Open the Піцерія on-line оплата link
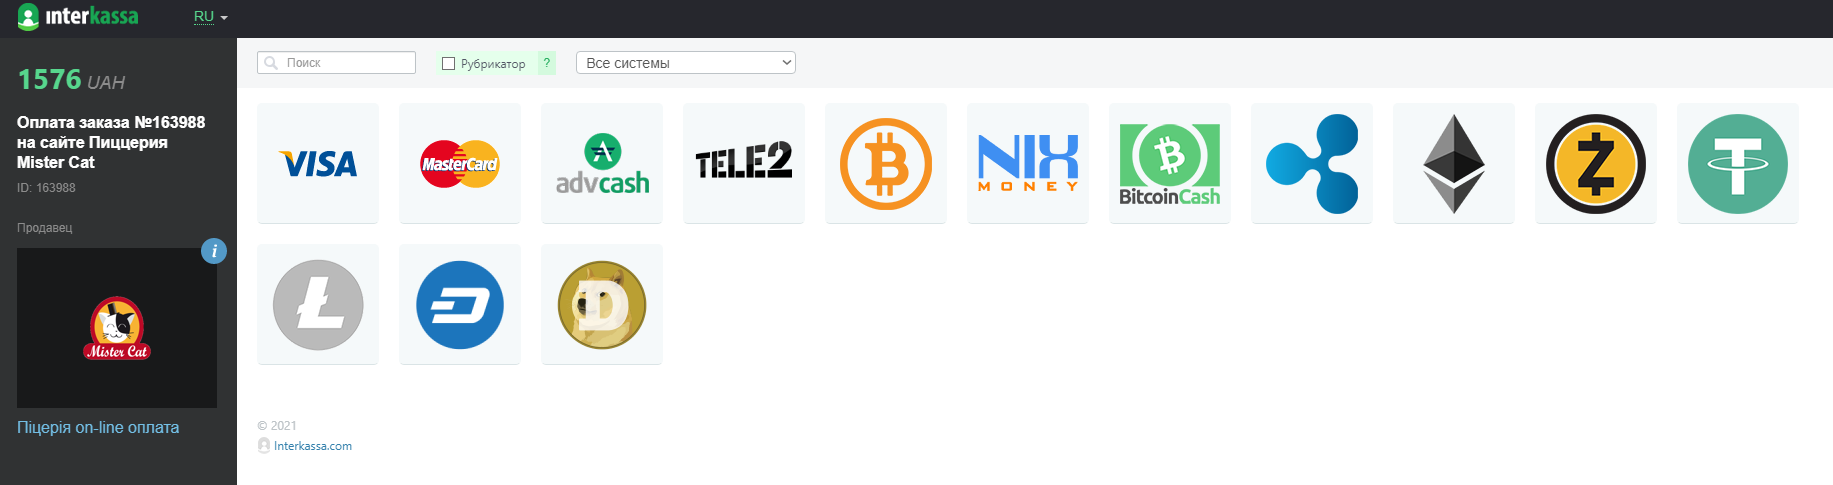The width and height of the screenshot is (1833, 485). click(98, 427)
